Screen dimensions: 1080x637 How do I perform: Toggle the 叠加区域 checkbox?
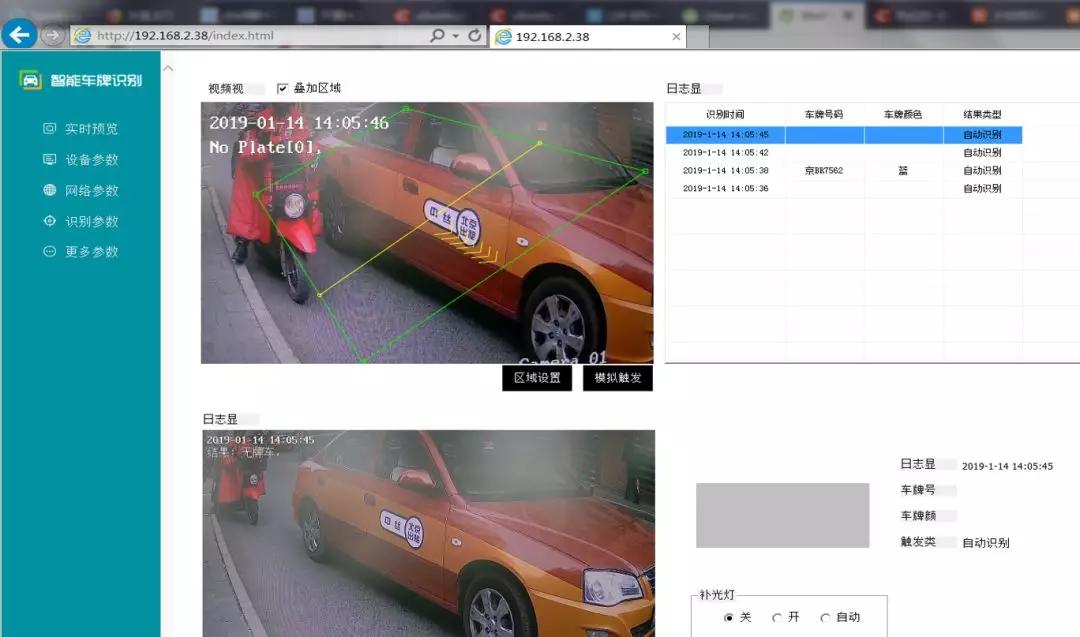pos(282,88)
